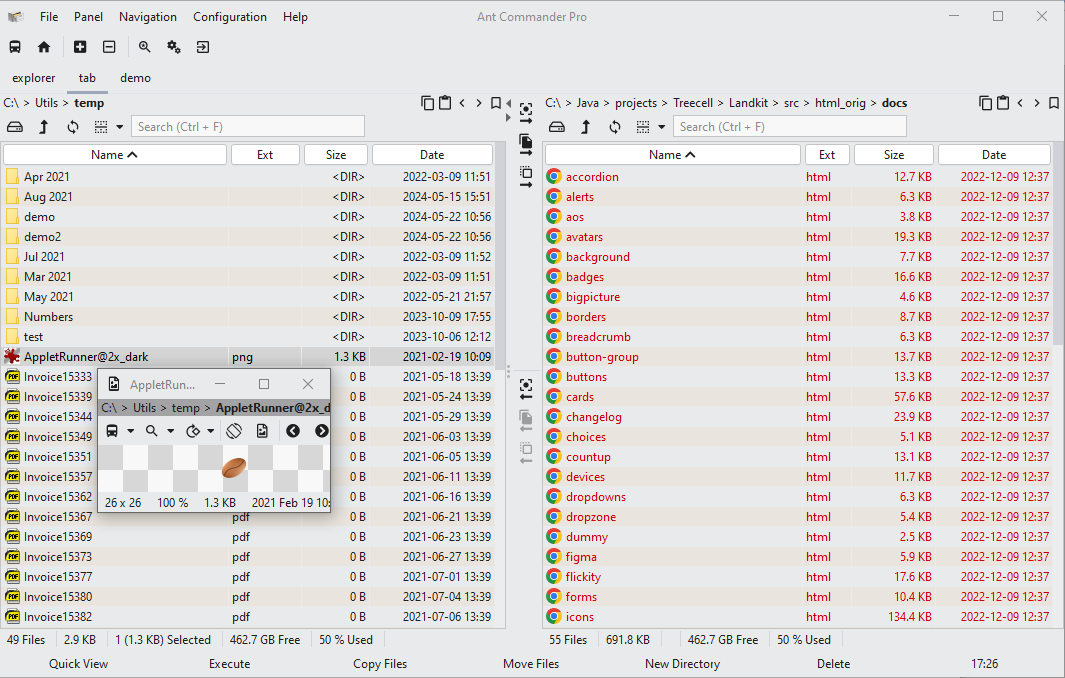
Task: Click the Copy Files button
Action: 380,664
